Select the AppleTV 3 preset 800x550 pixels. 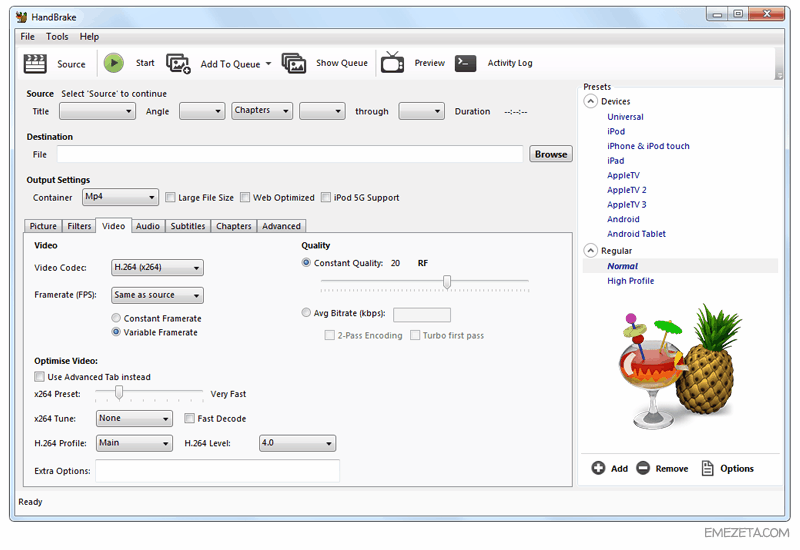point(627,205)
